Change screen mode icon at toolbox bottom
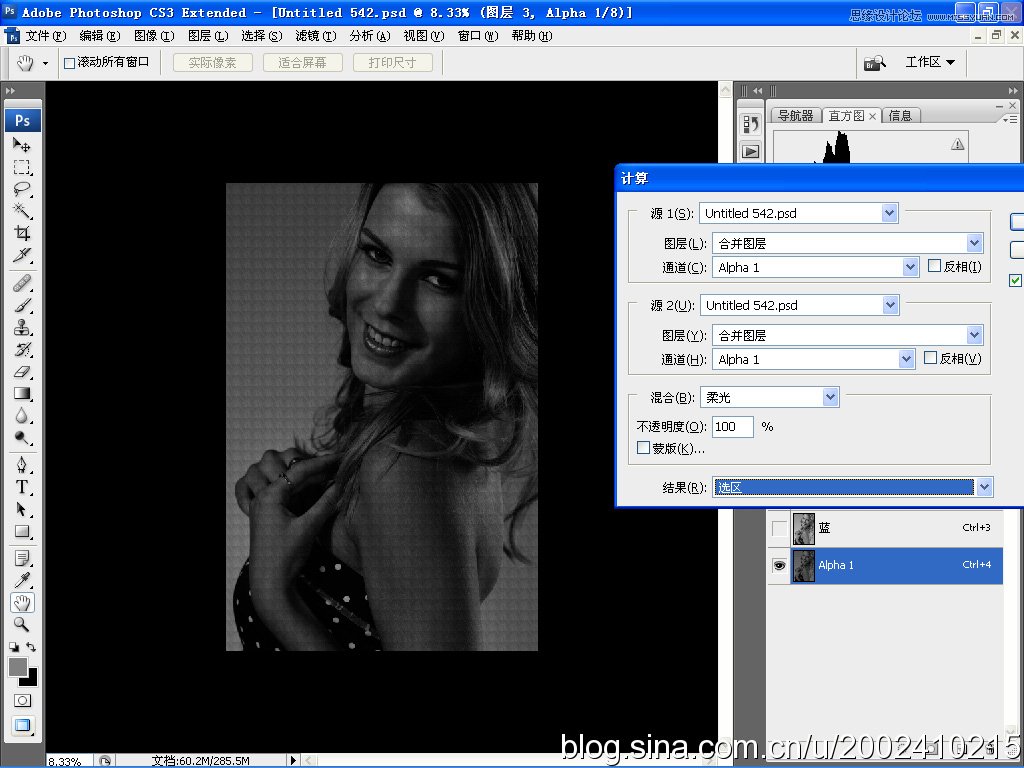The width and height of the screenshot is (1024, 768). 22,725
